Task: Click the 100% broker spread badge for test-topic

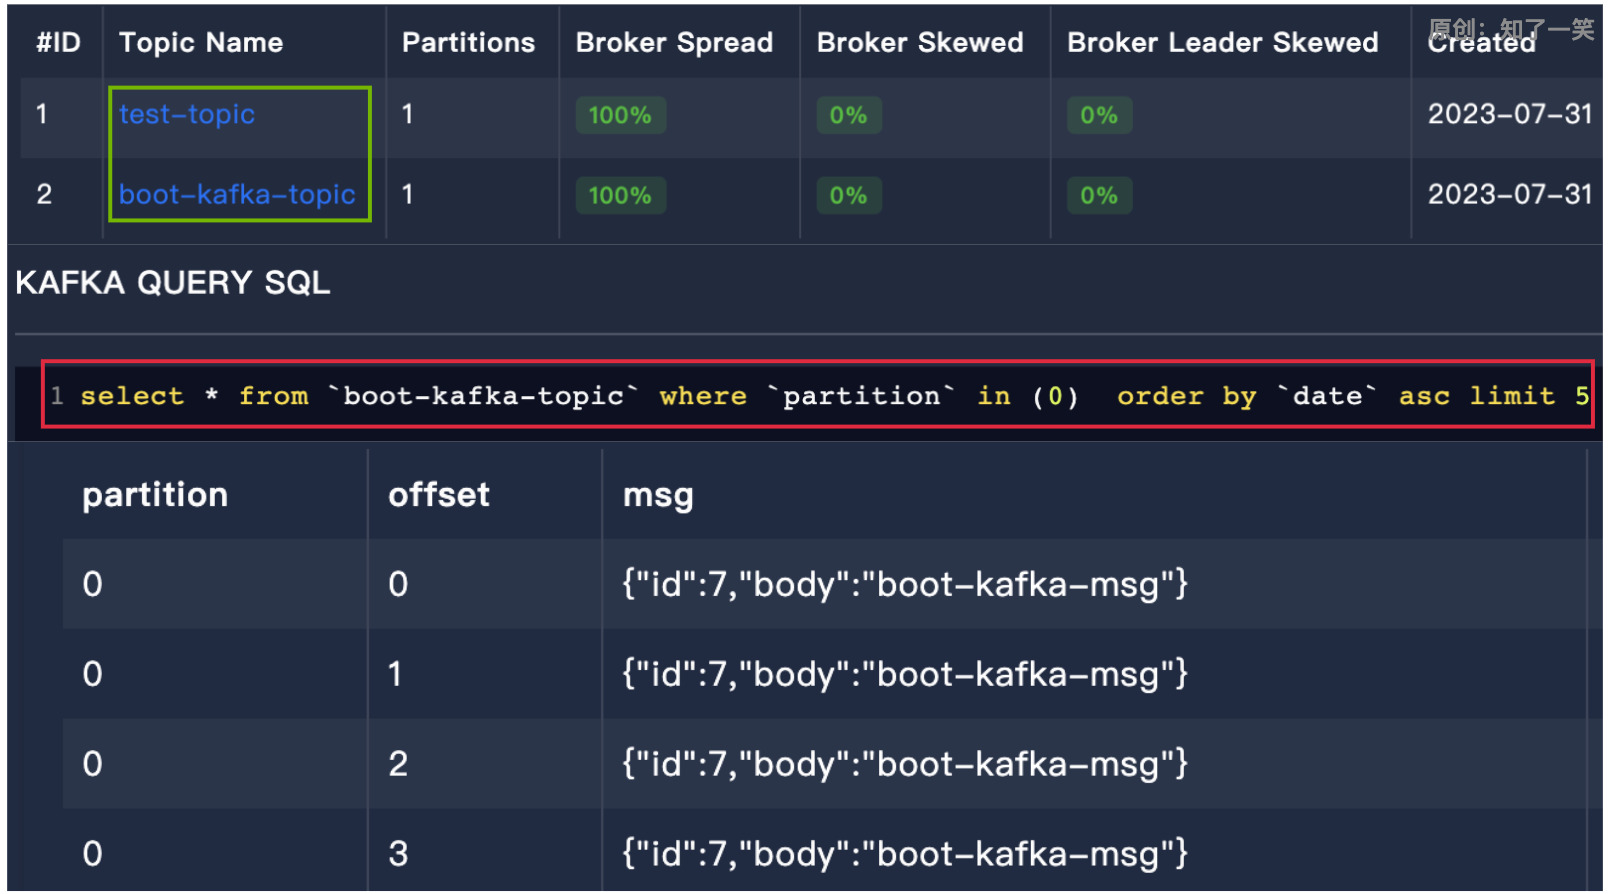Action: 620,115
